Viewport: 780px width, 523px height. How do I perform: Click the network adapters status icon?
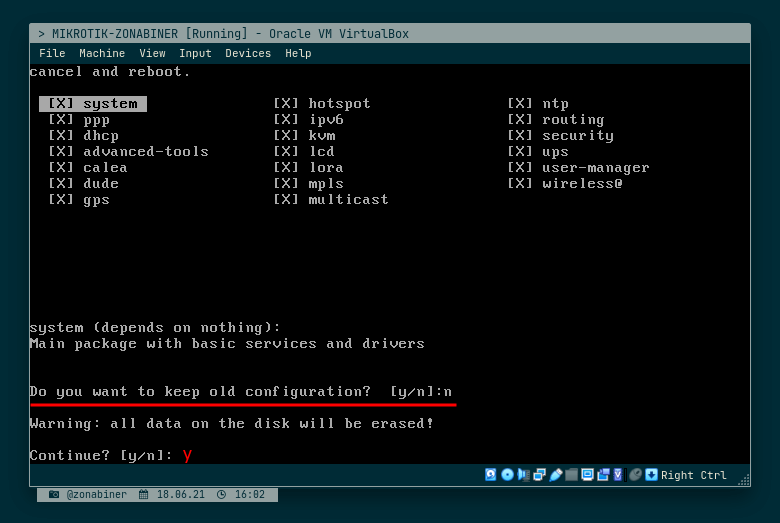pos(539,475)
